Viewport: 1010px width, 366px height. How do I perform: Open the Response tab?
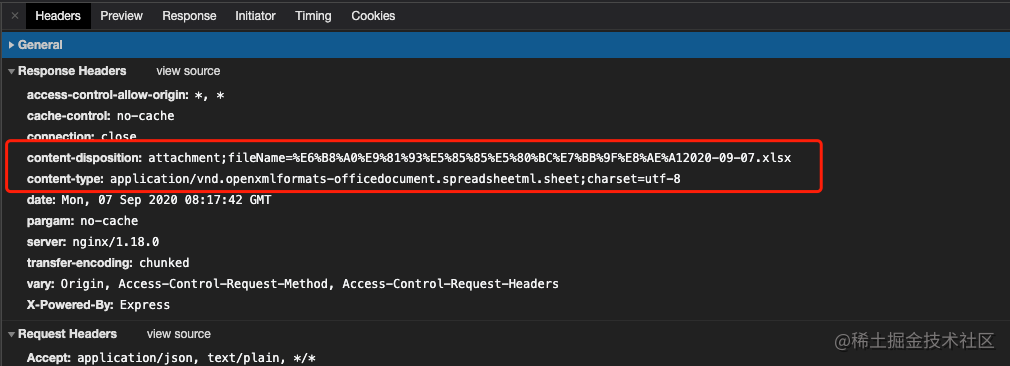coord(189,15)
